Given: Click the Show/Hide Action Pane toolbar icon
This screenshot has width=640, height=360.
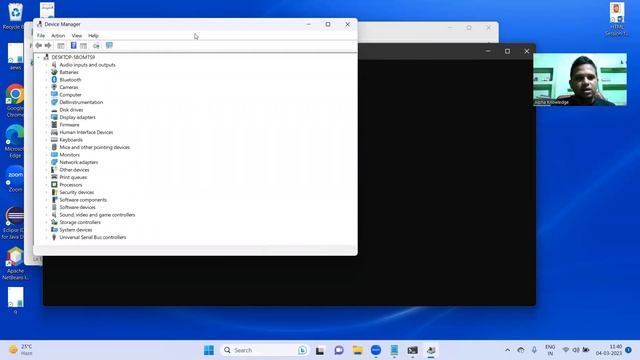Looking at the screenshot, I should tap(83, 45).
